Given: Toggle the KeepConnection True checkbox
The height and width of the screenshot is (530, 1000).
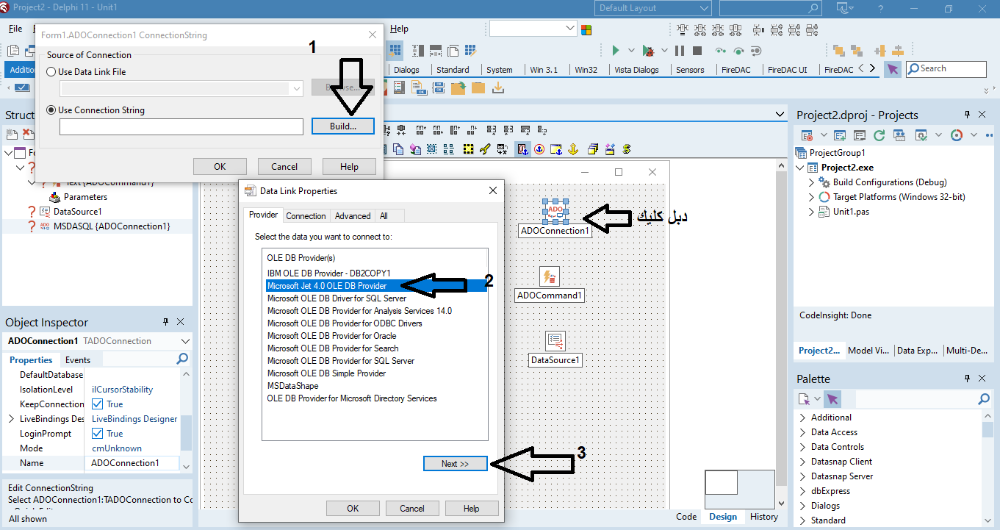Looking at the screenshot, I should pos(98,404).
